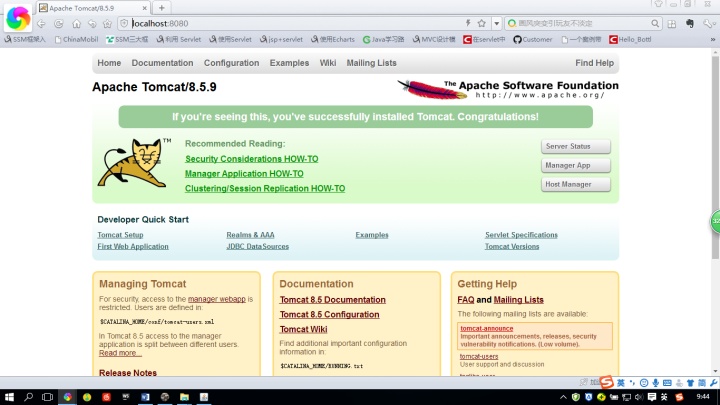This screenshot has height=405, width=720.
Task: Open the Documentation nav item
Action: click(162, 63)
